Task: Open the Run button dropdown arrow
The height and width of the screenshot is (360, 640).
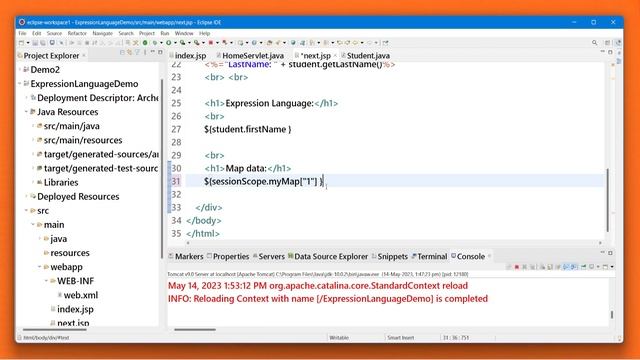Action: 175,43
